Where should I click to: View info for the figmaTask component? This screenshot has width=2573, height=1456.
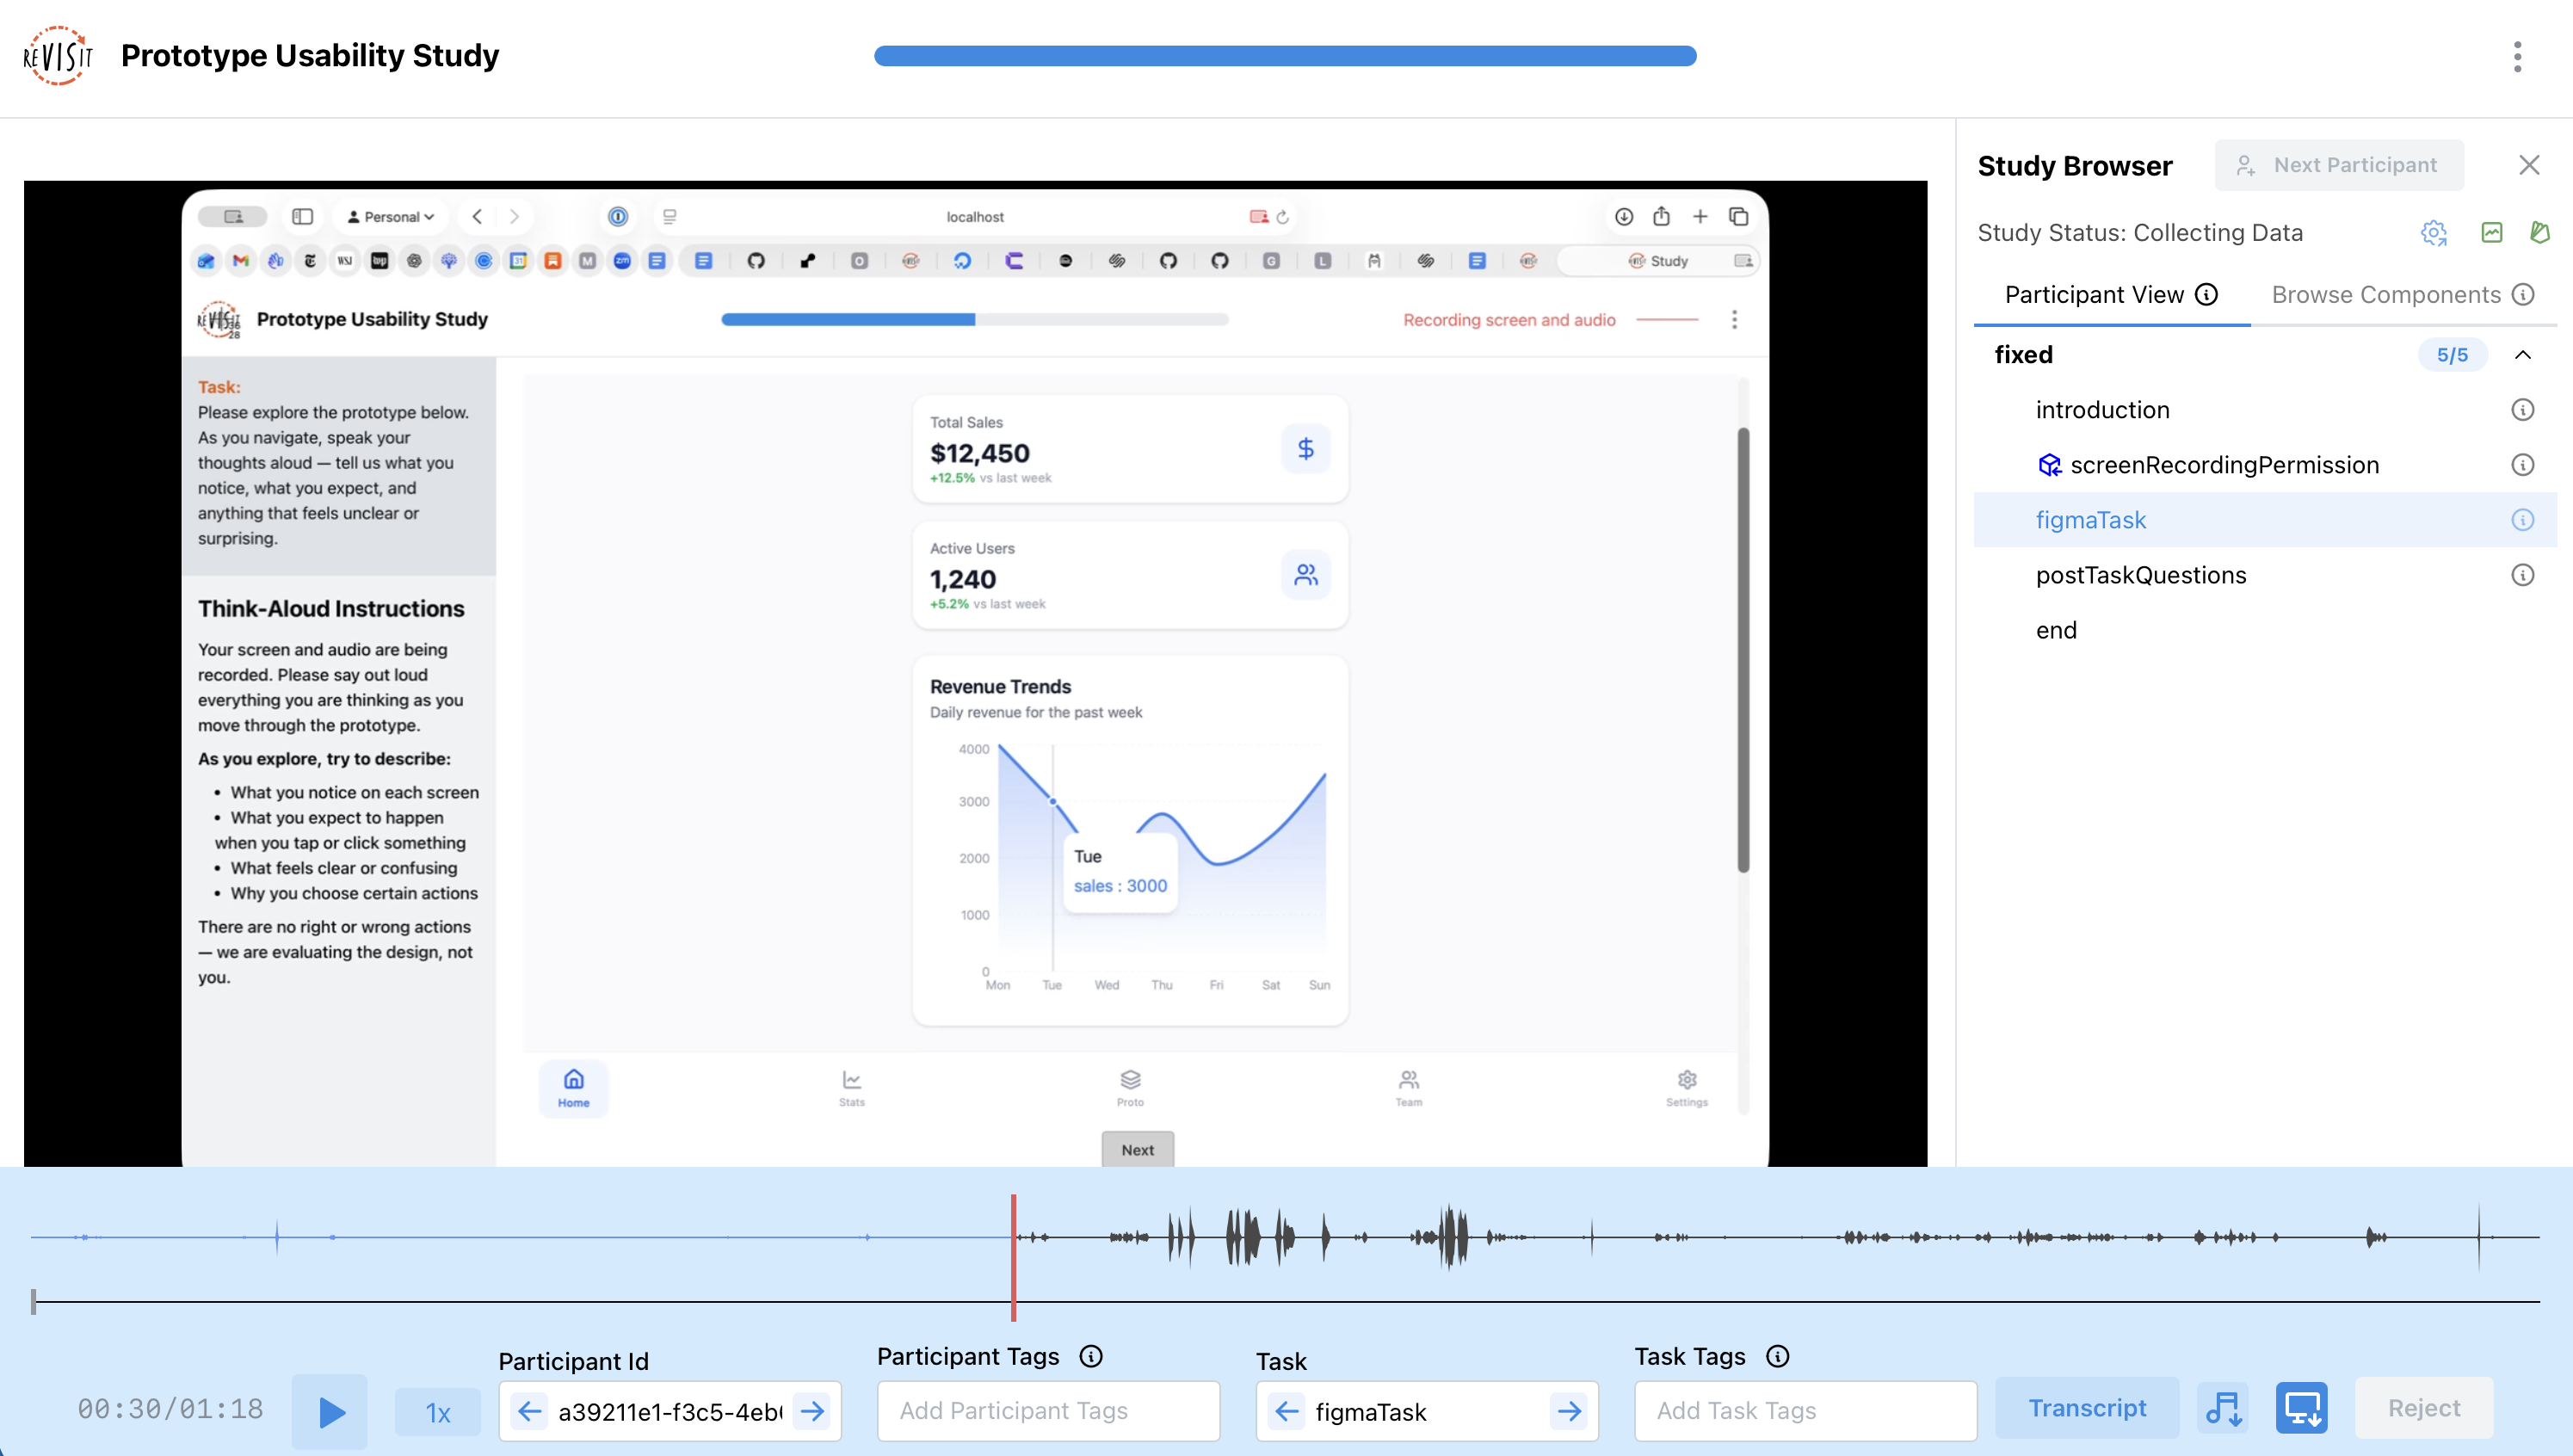pyautogui.click(x=2523, y=519)
